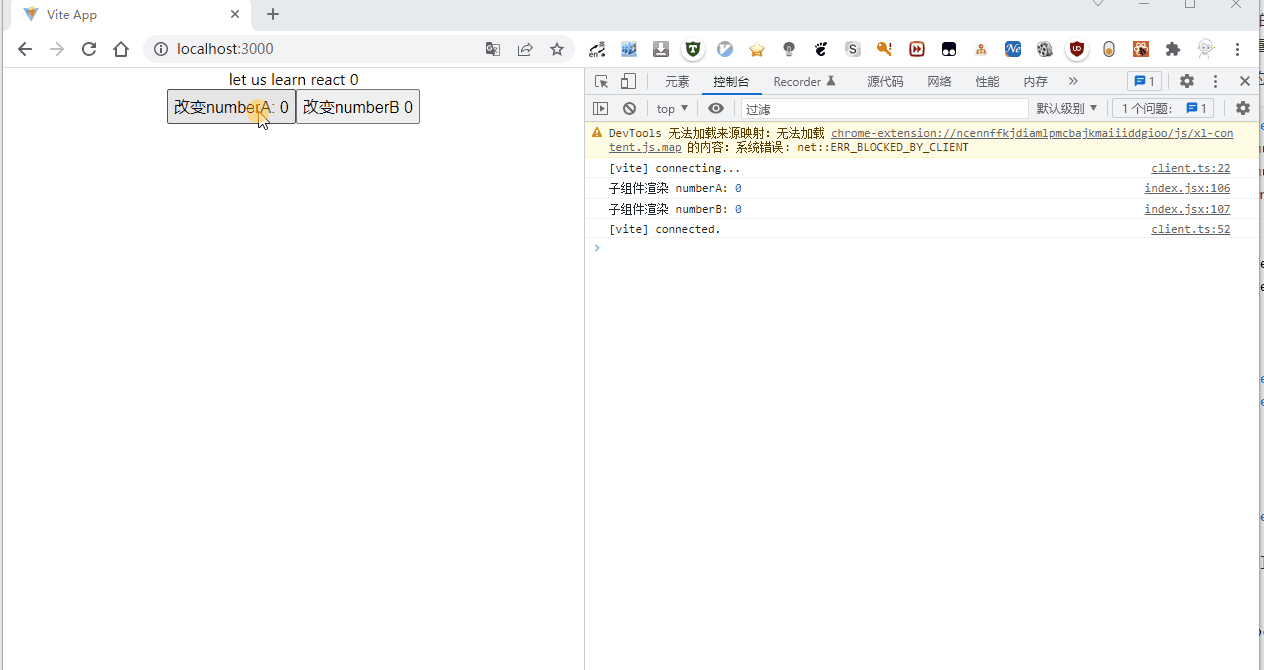The height and width of the screenshot is (670, 1264).
Task: Create a live expression with eye icon
Action: [716, 108]
